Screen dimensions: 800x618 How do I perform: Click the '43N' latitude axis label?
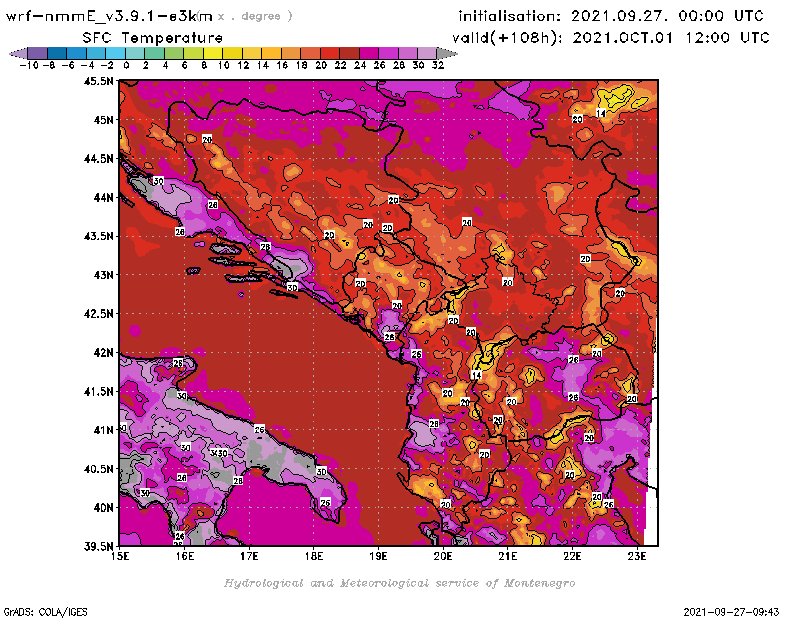pyautogui.click(x=103, y=275)
